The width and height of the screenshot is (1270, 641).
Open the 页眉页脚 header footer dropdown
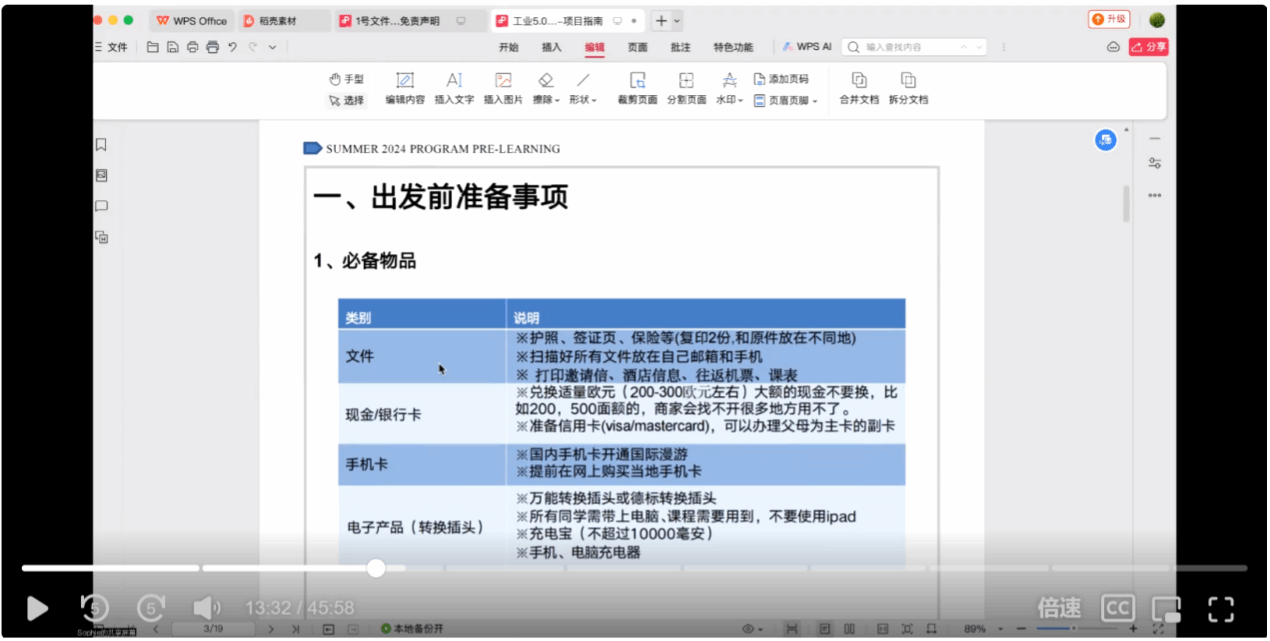[786, 100]
